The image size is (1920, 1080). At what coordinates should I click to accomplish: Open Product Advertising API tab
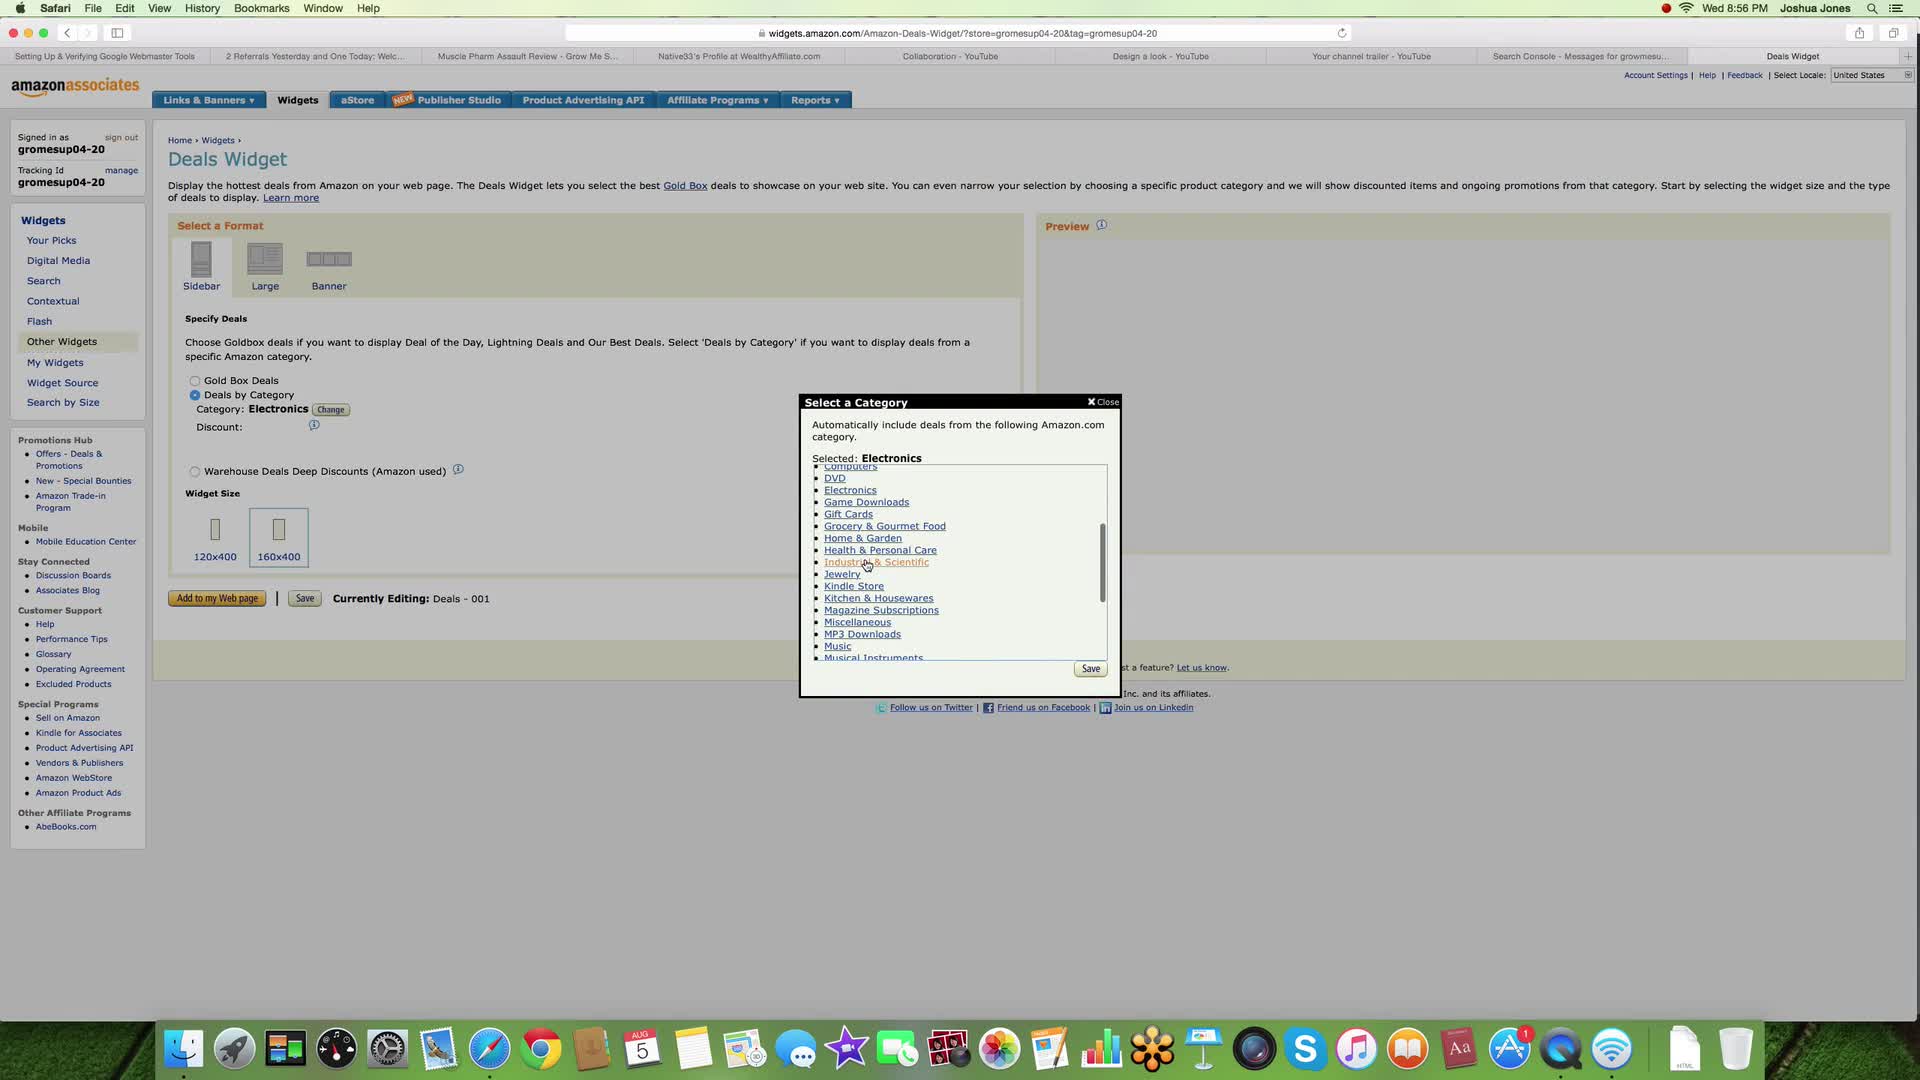click(x=583, y=100)
